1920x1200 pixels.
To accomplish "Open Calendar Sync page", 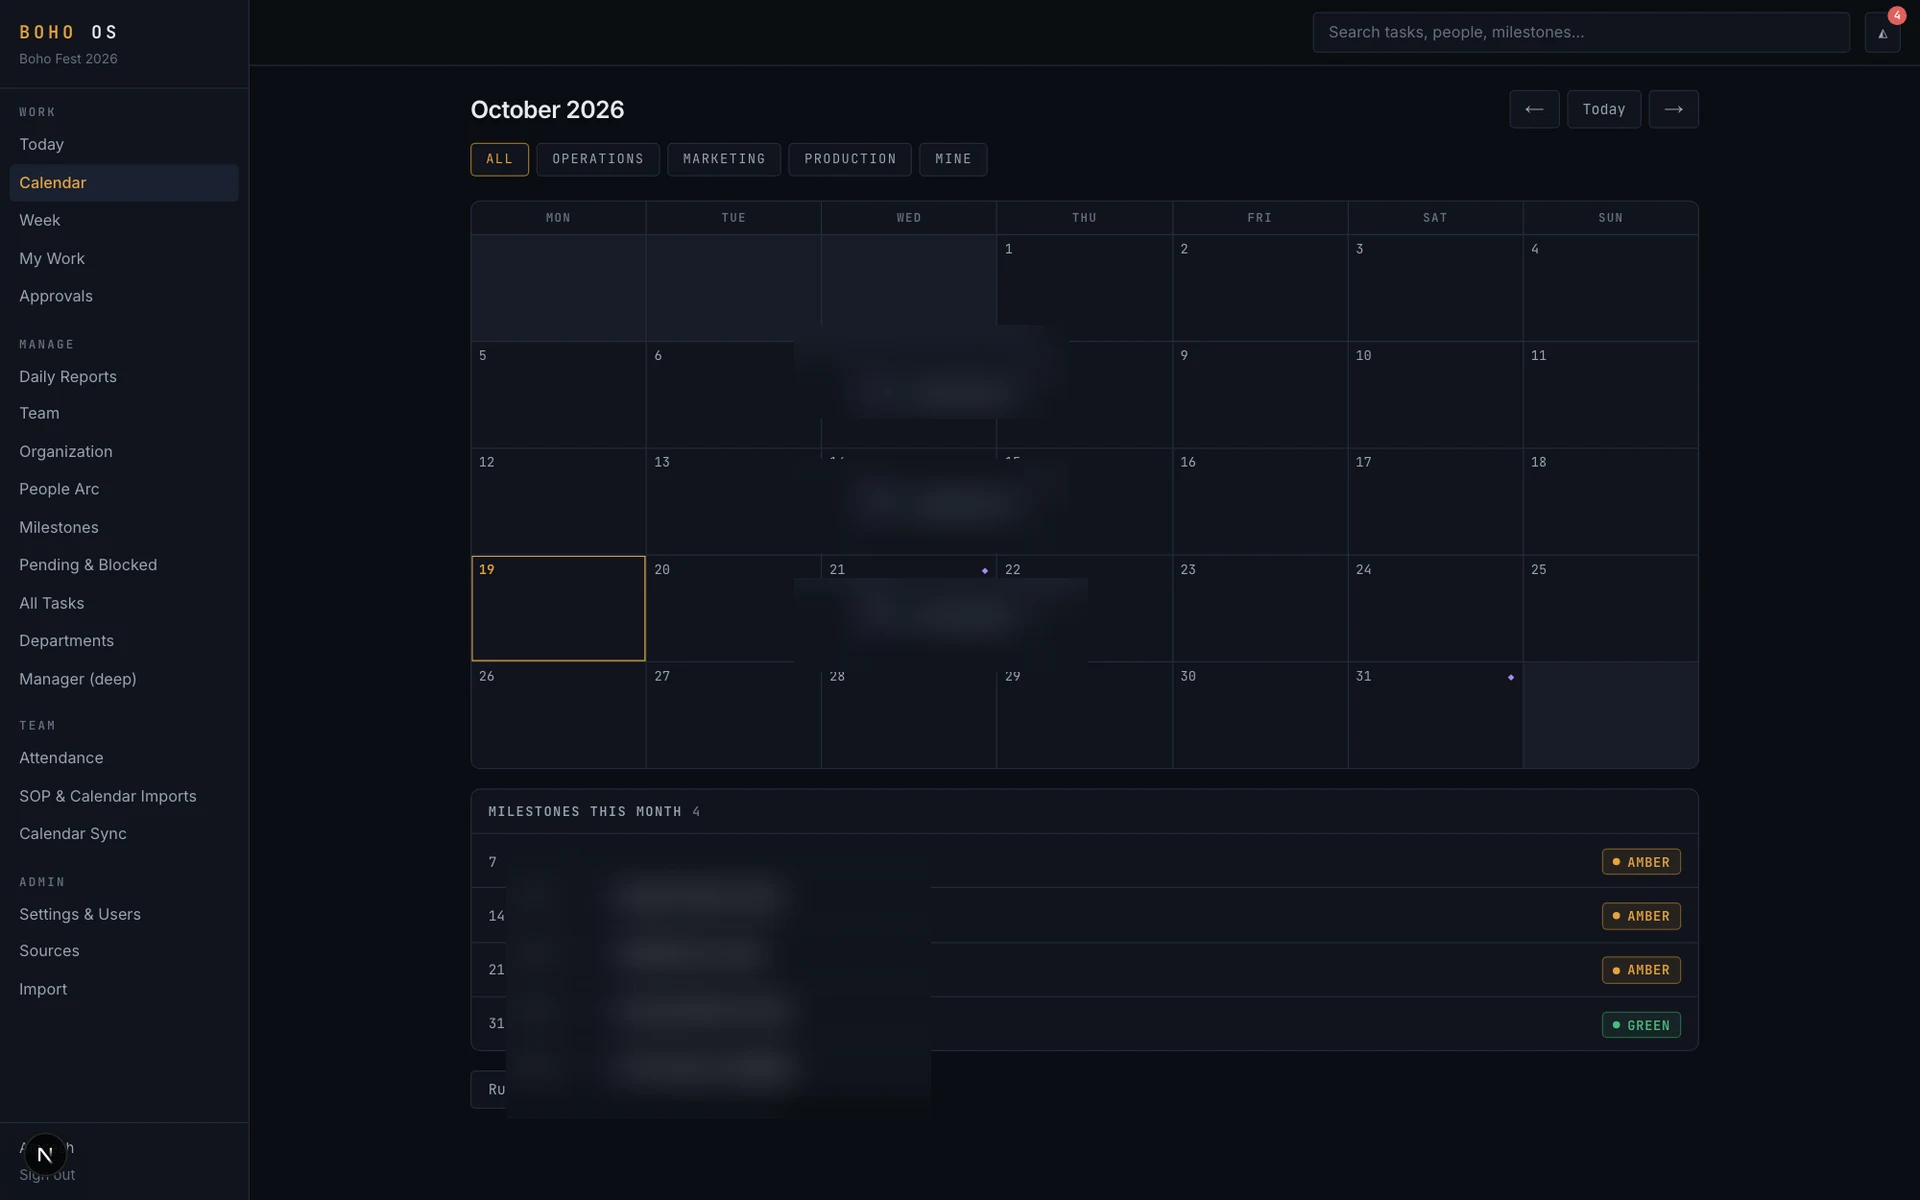I will (x=124, y=834).
